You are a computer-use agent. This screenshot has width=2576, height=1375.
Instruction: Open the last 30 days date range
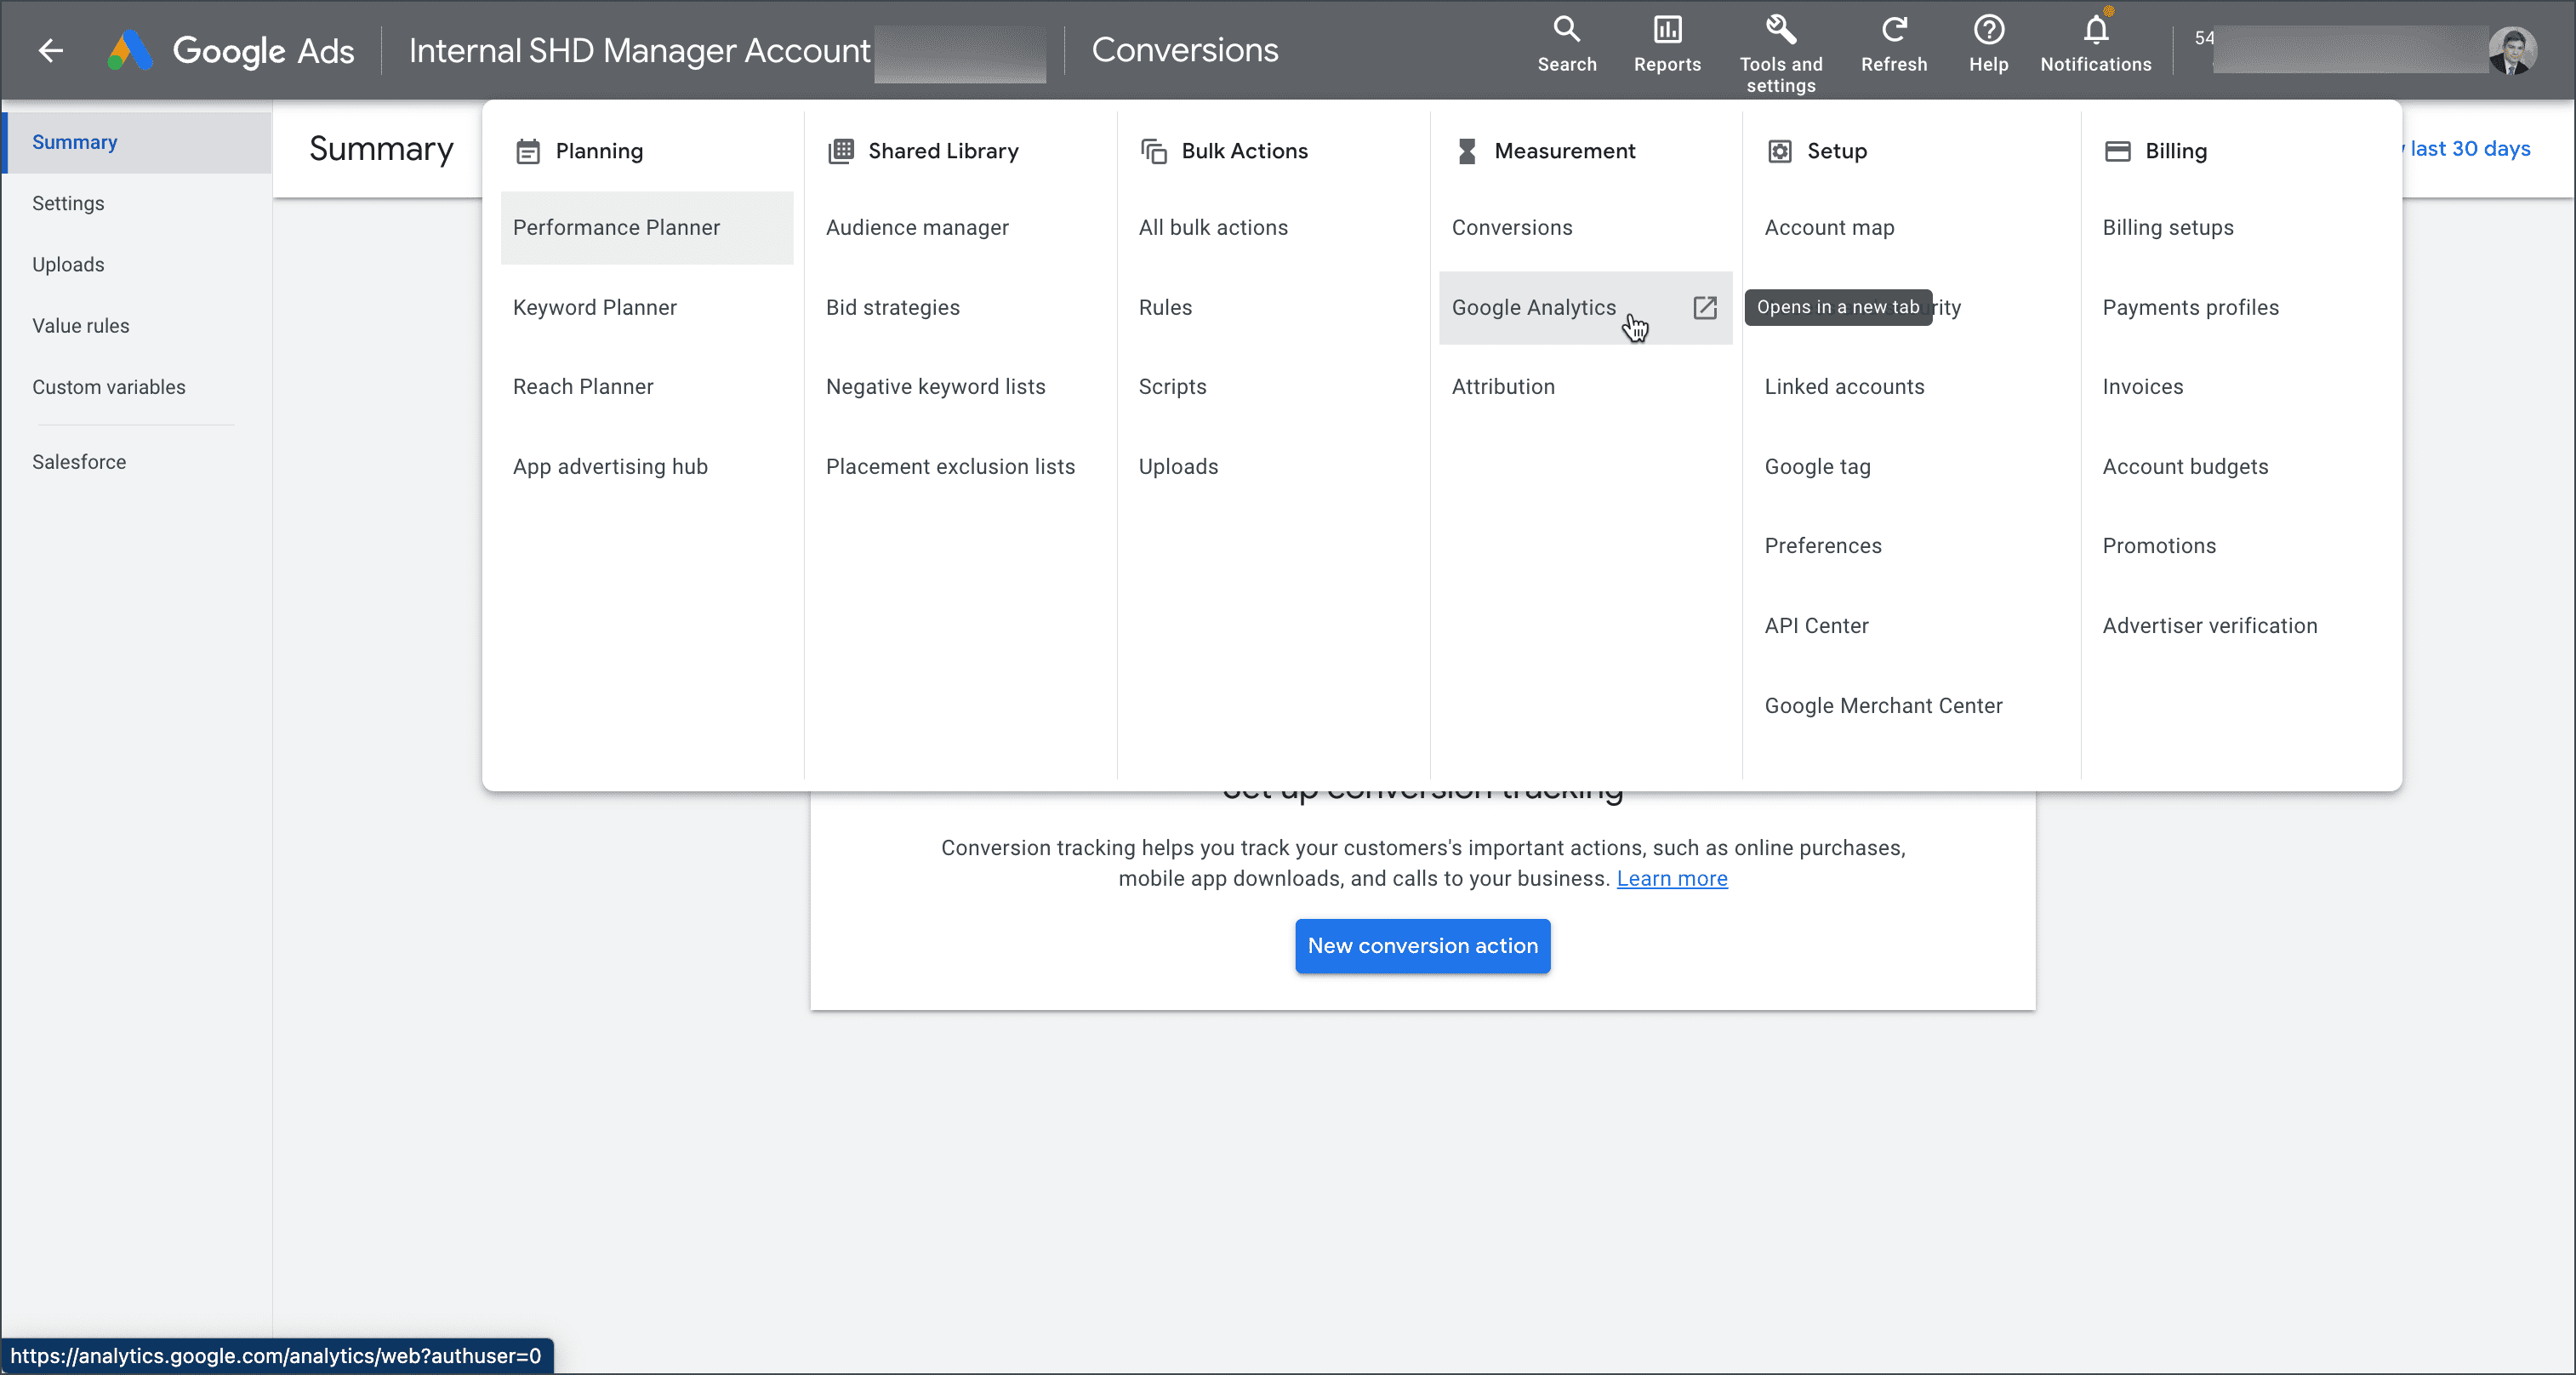click(2468, 148)
